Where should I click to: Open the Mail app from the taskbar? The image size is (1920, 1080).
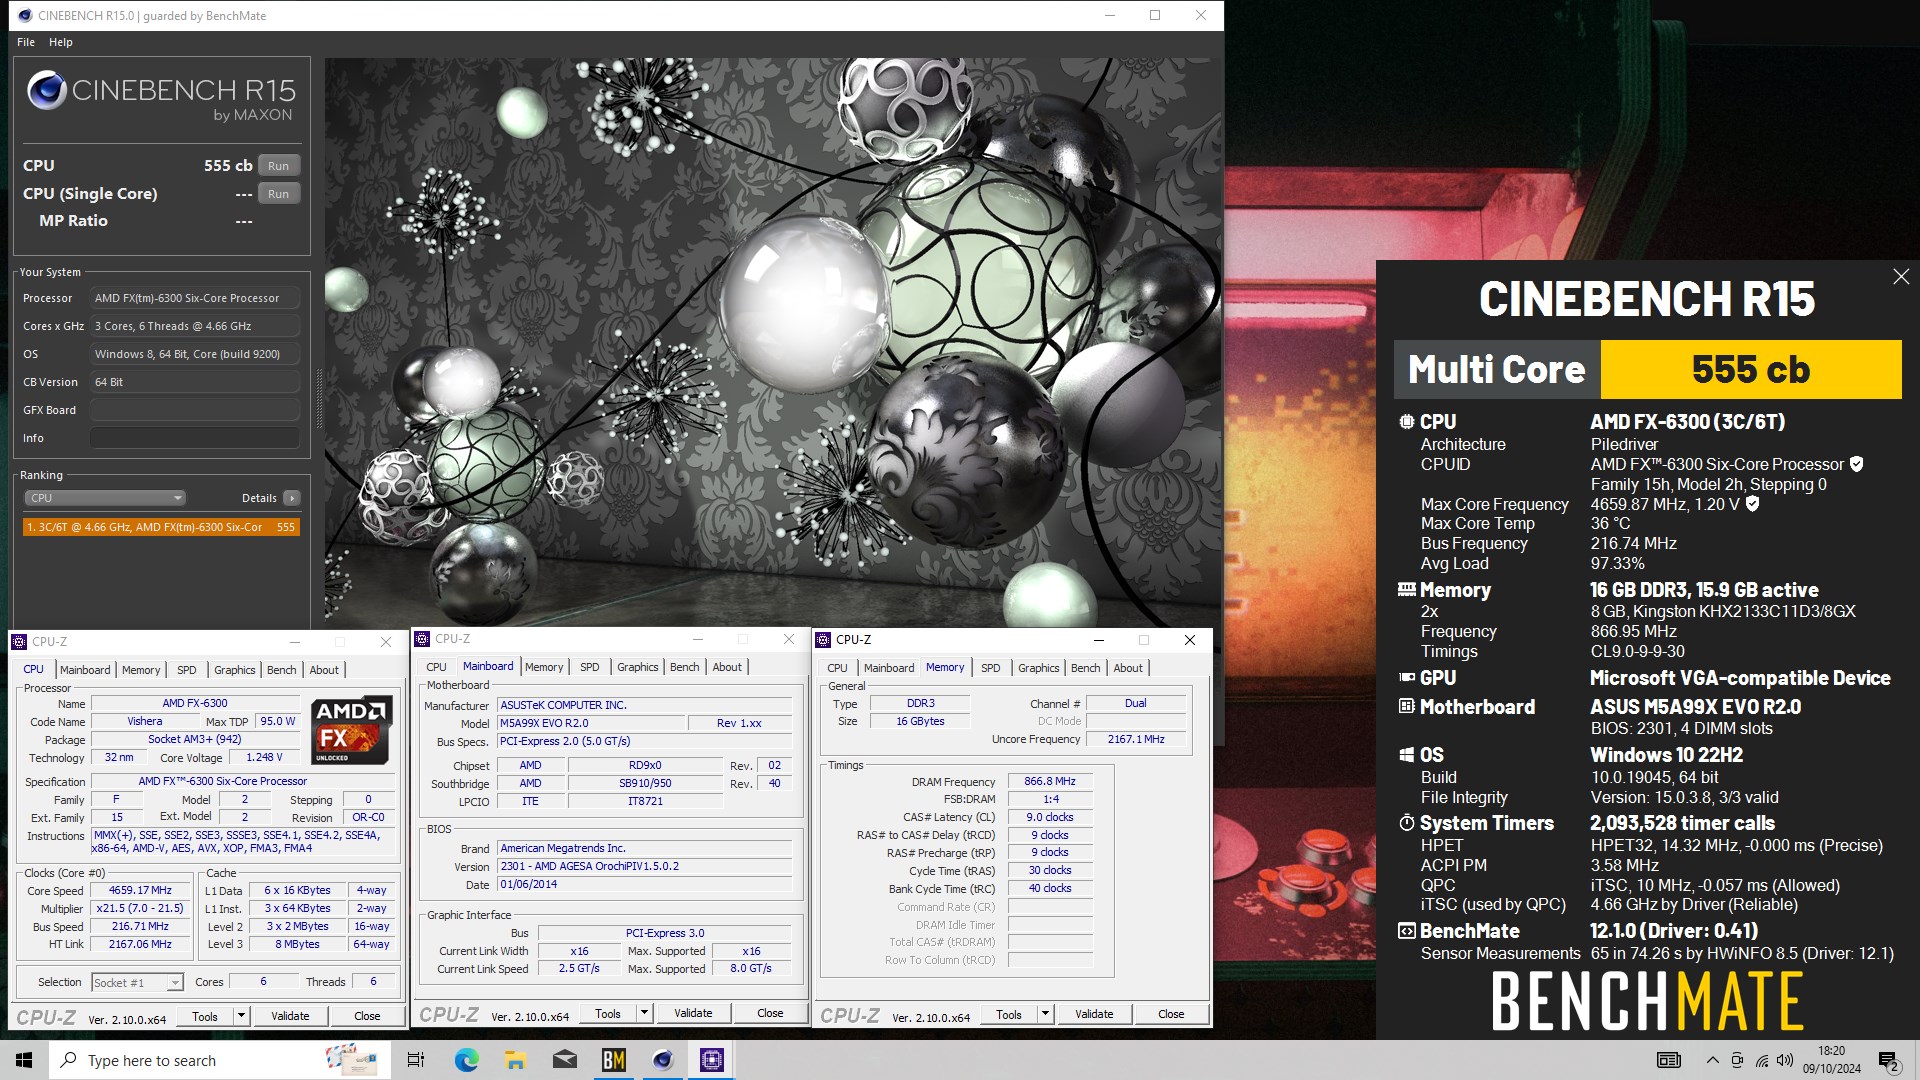(x=564, y=1060)
